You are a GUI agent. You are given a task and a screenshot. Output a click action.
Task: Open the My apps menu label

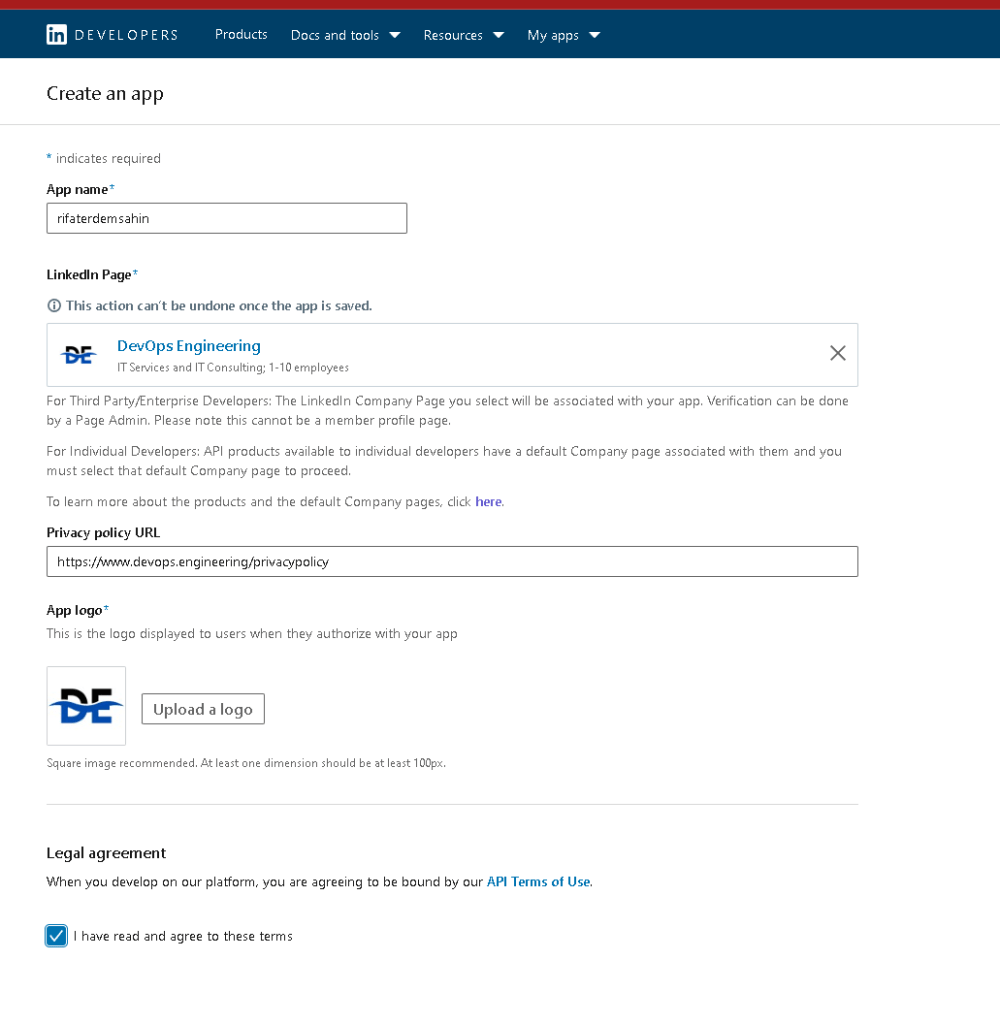pos(553,35)
